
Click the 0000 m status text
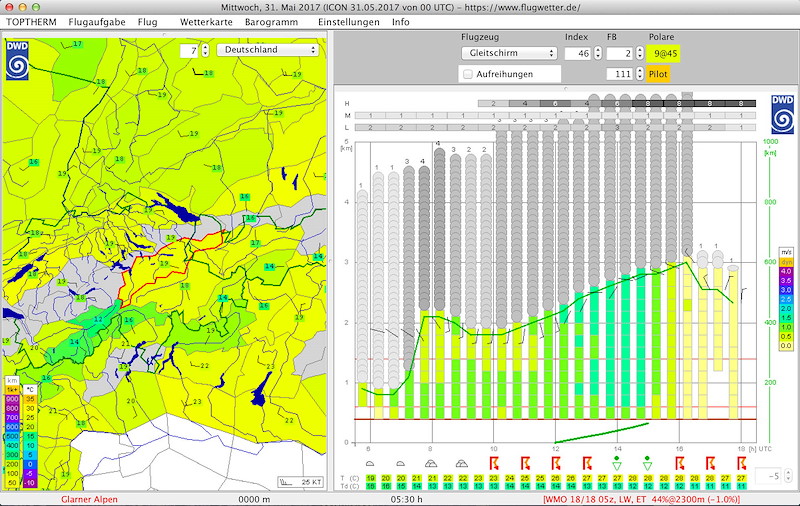(x=254, y=499)
